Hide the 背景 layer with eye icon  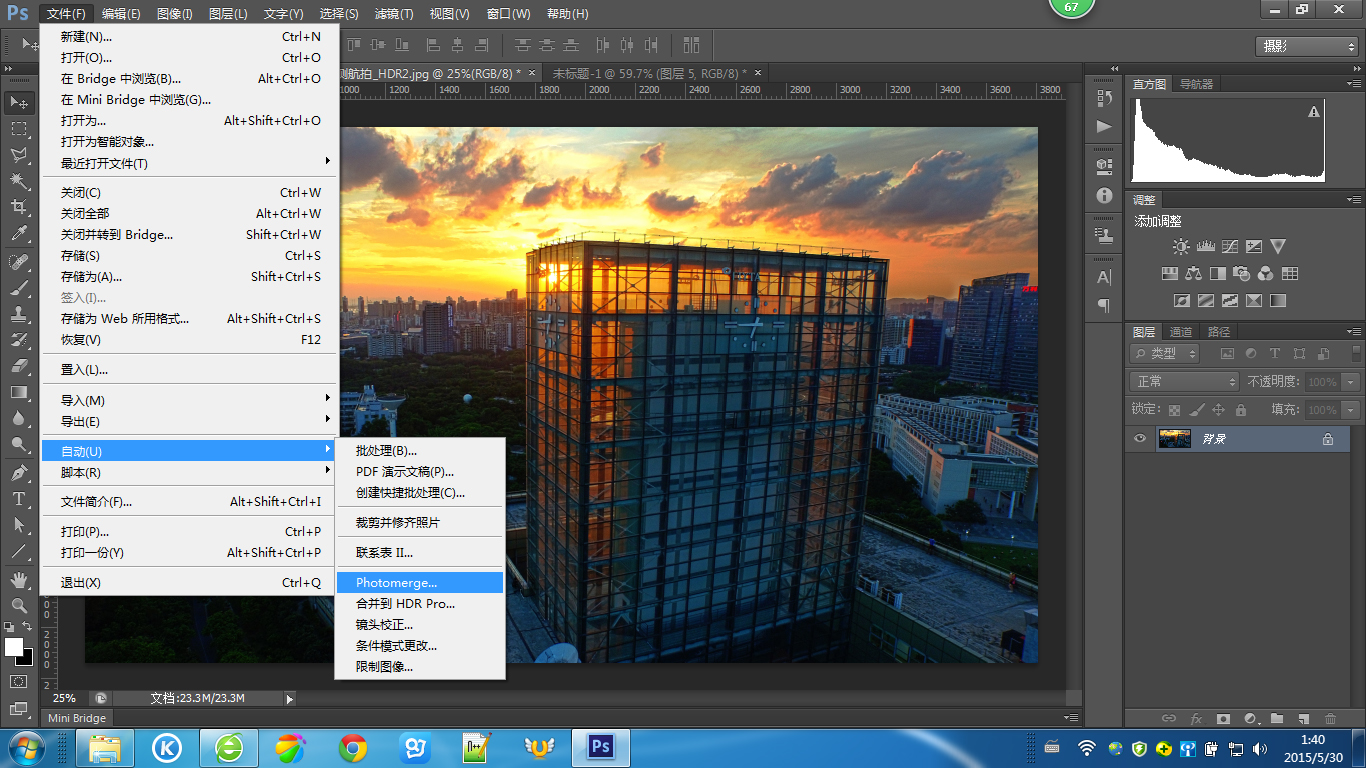pos(1139,439)
